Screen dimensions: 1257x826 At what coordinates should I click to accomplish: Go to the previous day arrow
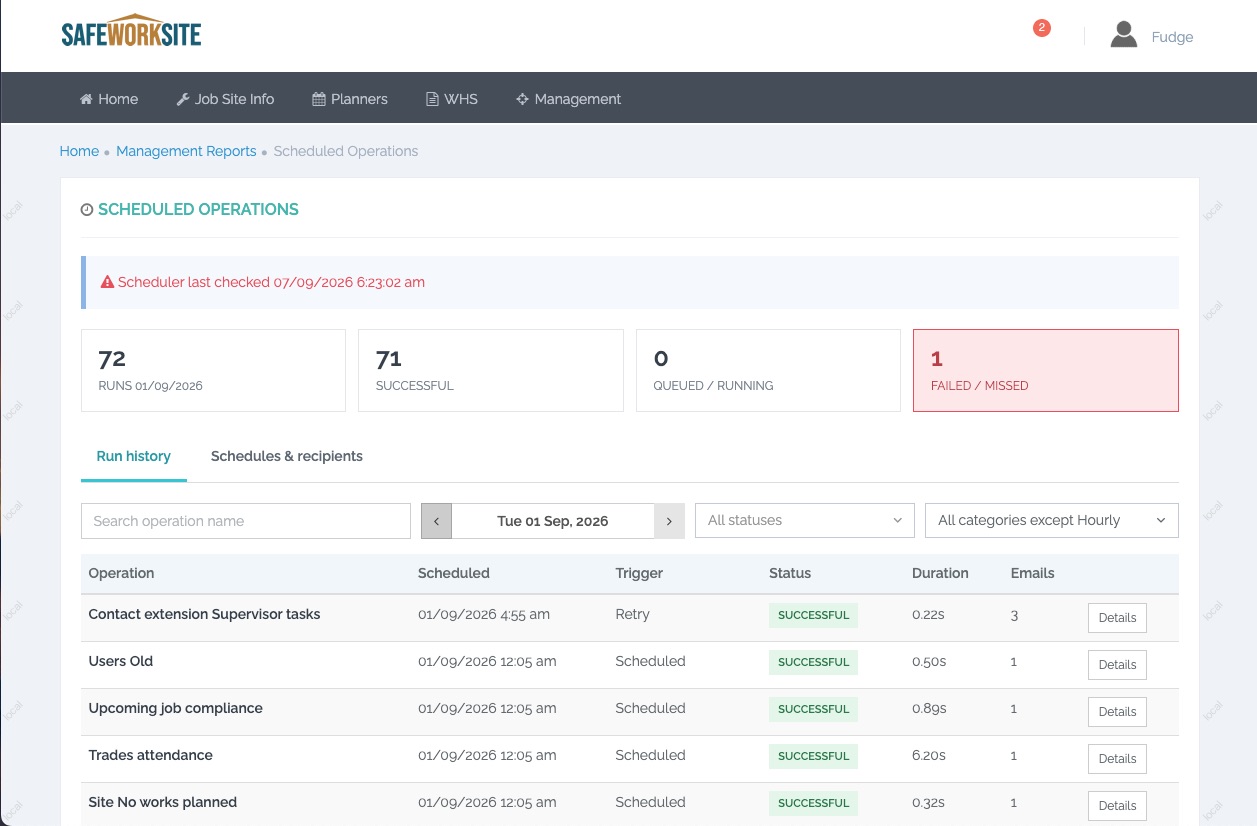(x=436, y=521)
